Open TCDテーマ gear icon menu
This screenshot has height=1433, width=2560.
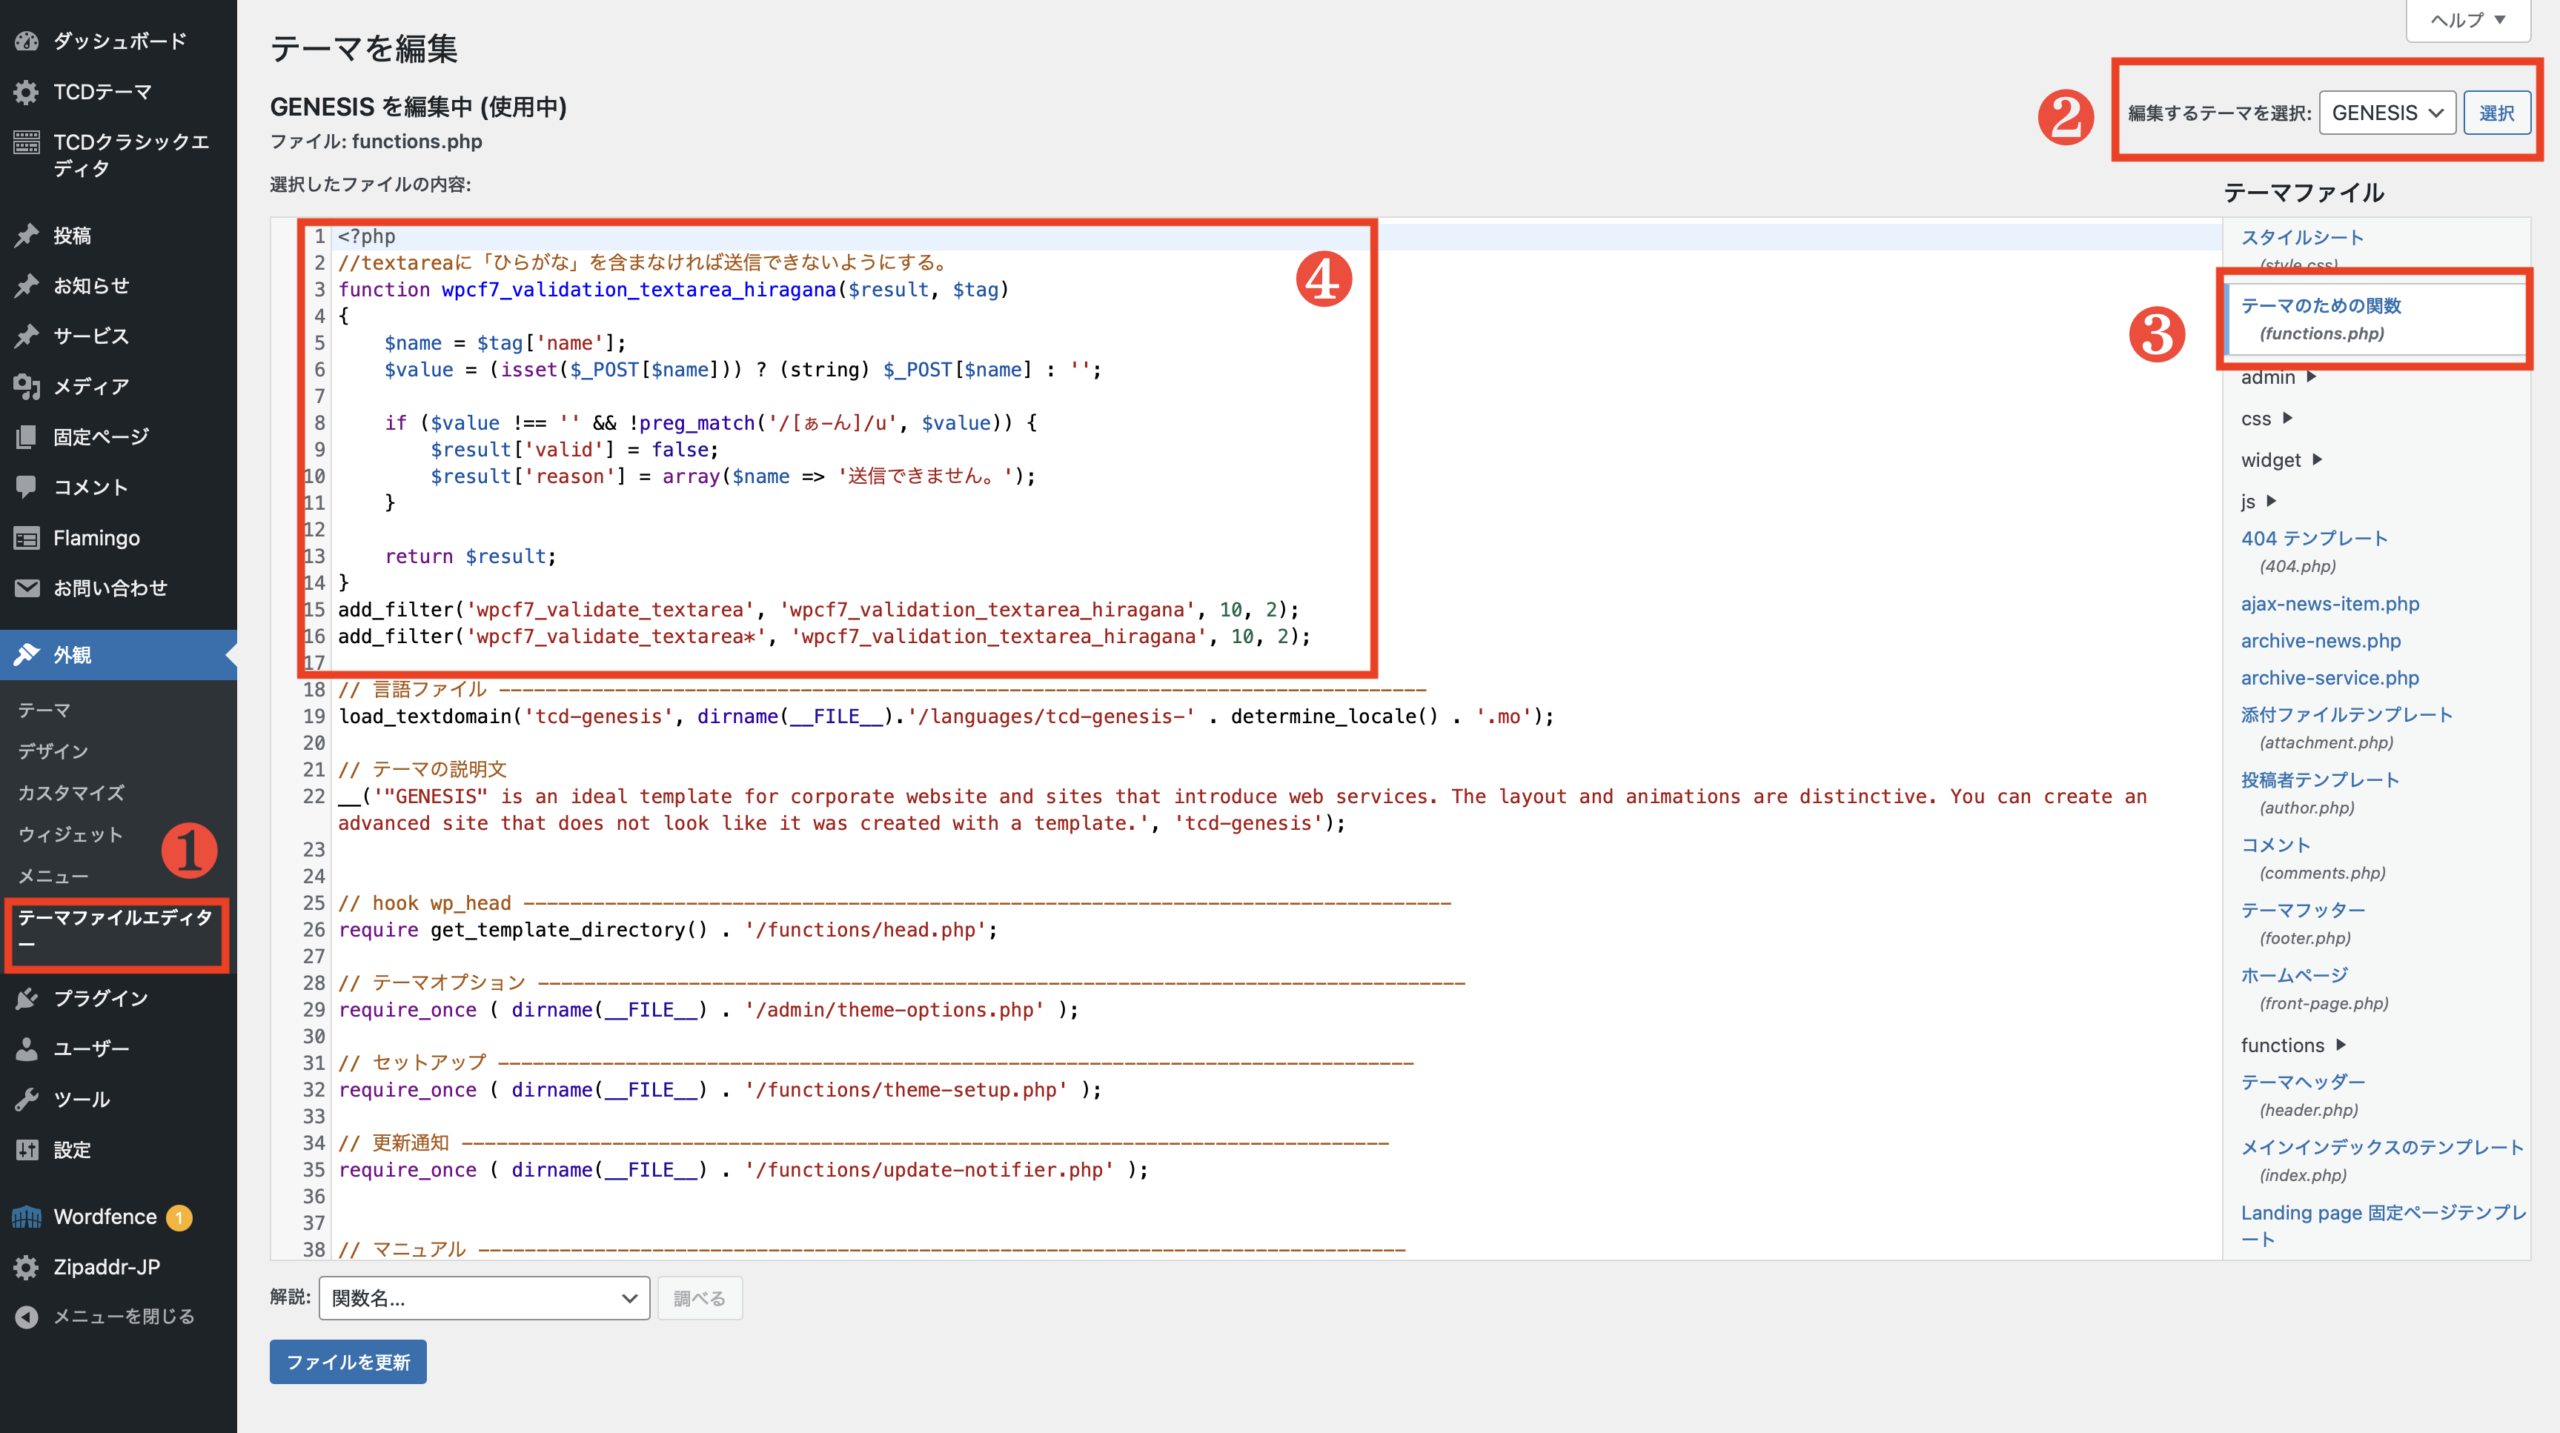(27, 92)
